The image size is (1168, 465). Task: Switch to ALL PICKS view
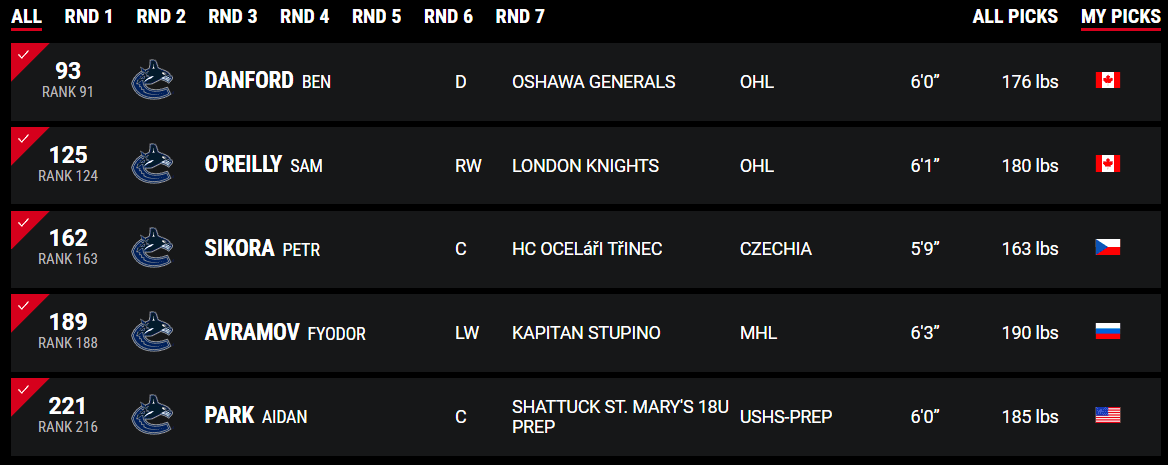[1015, 16]
